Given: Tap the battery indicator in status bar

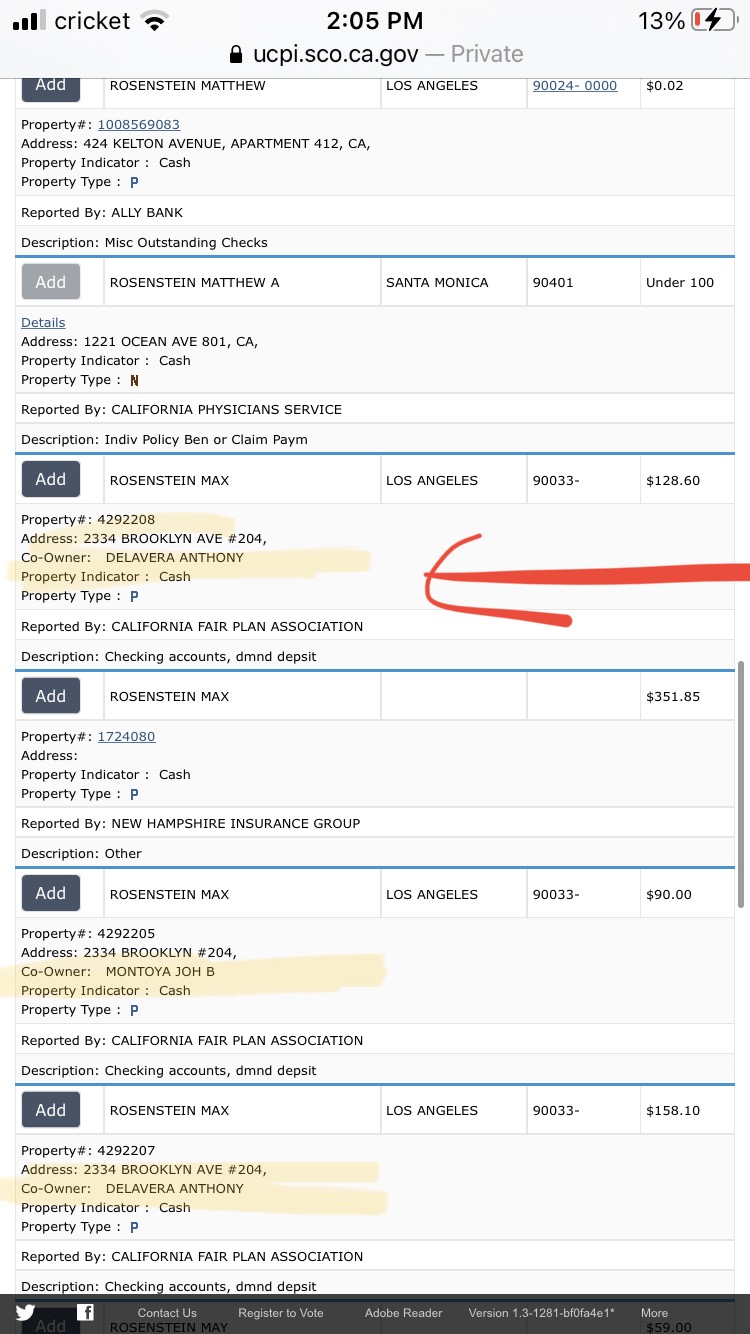Looking at the screenshot, I should tap(714, 20).
